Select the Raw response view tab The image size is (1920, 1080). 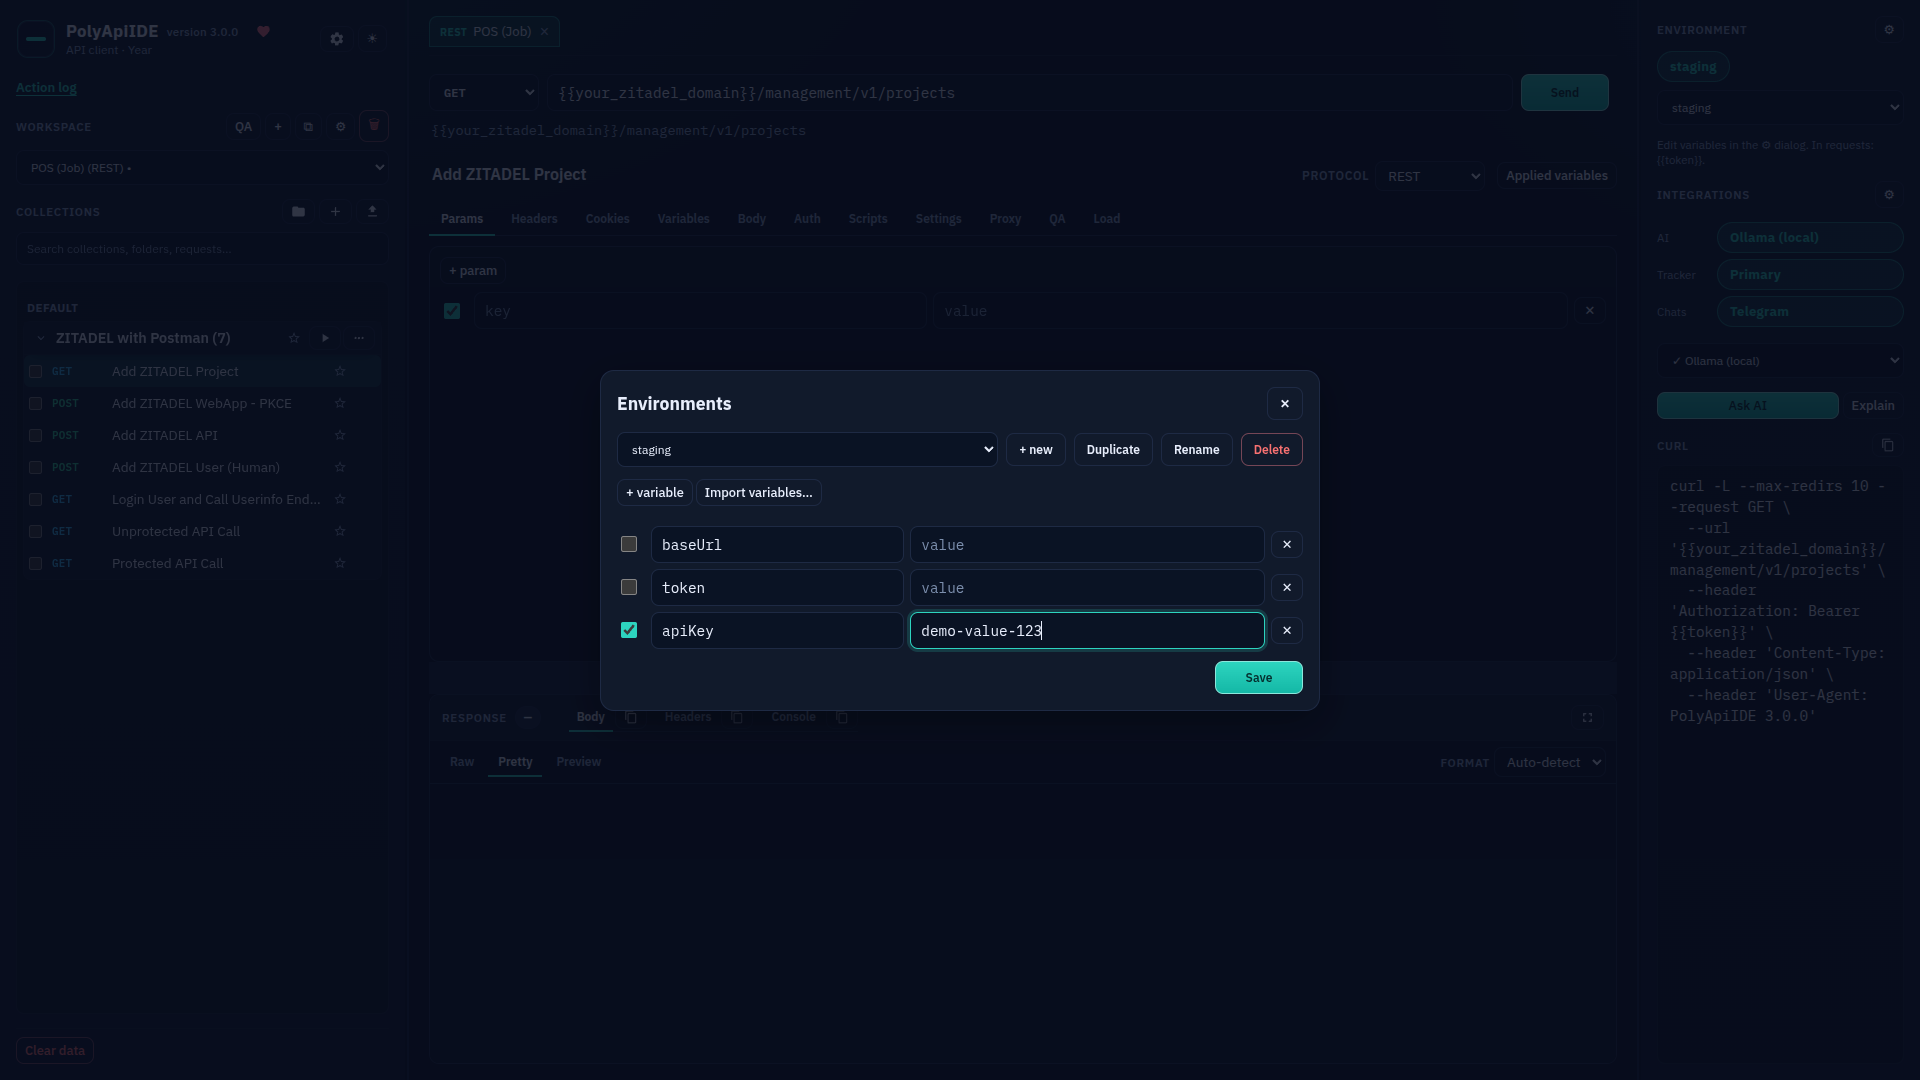(462, 762)
